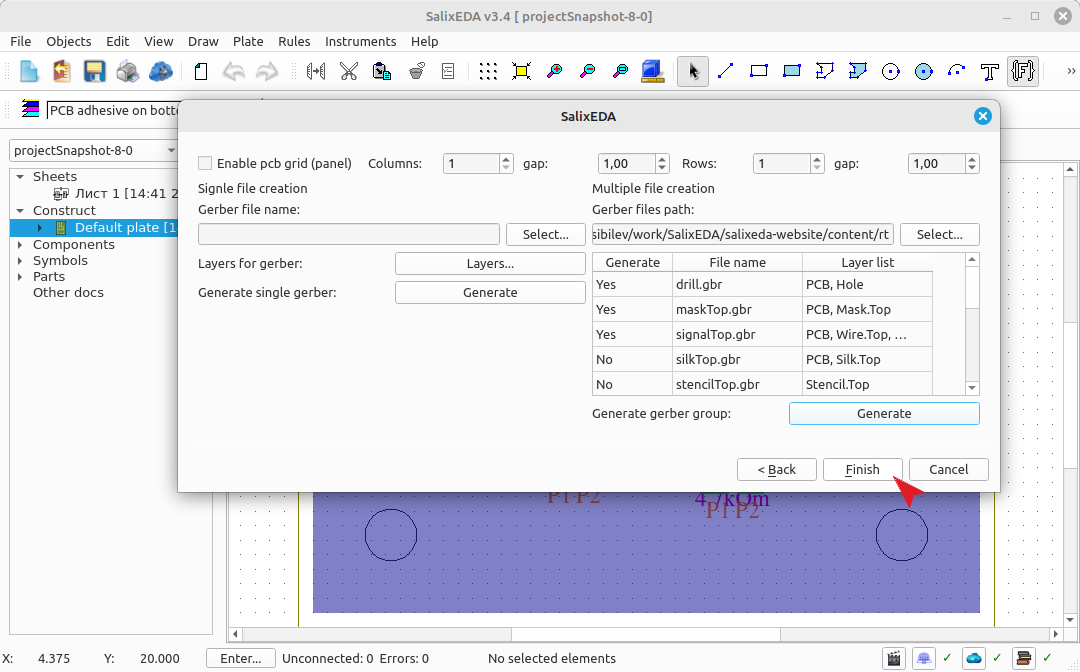Image resolution: width=1080 pixels, height=672 pixels.
Task: Click the blue 3D view cube icon
Action: tap(652, 71)
